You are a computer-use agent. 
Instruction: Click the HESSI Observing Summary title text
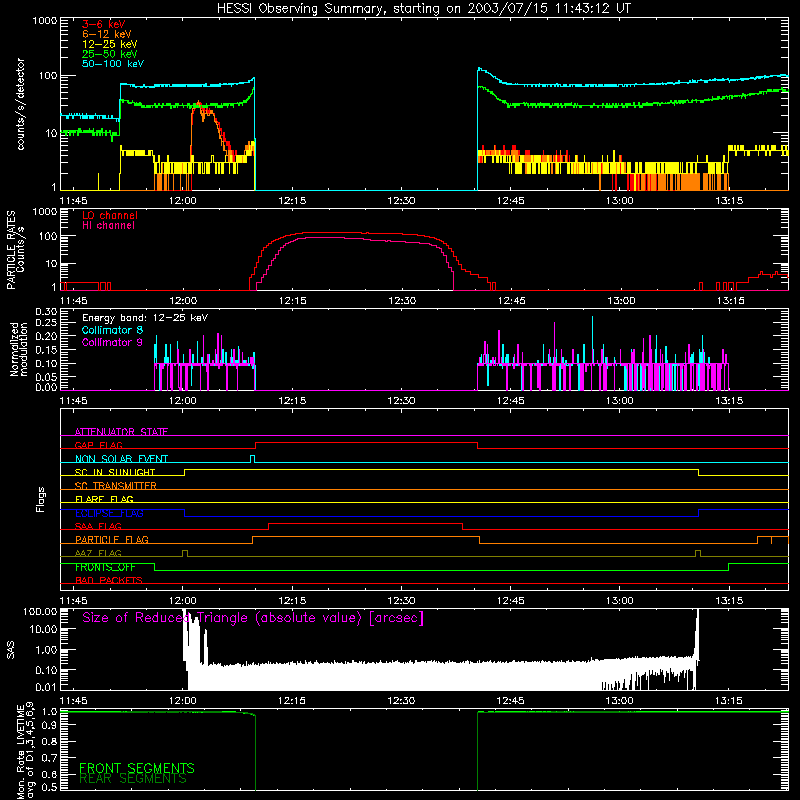point(423,9)
